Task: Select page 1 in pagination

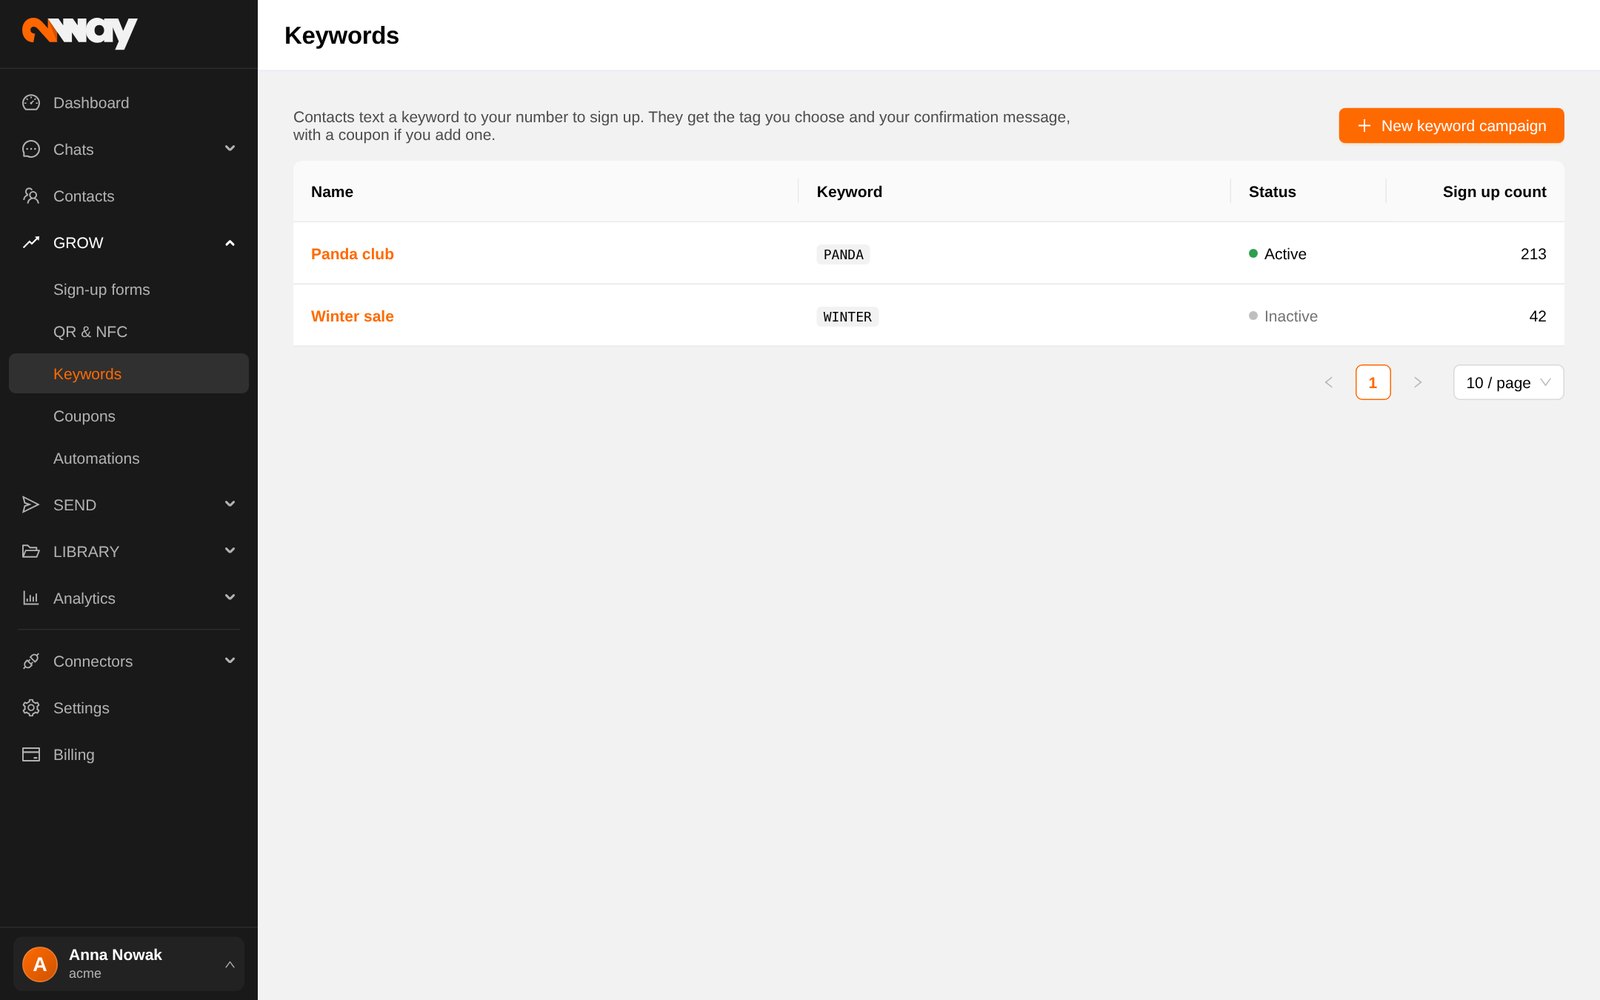Action: tap(1373, 382)
